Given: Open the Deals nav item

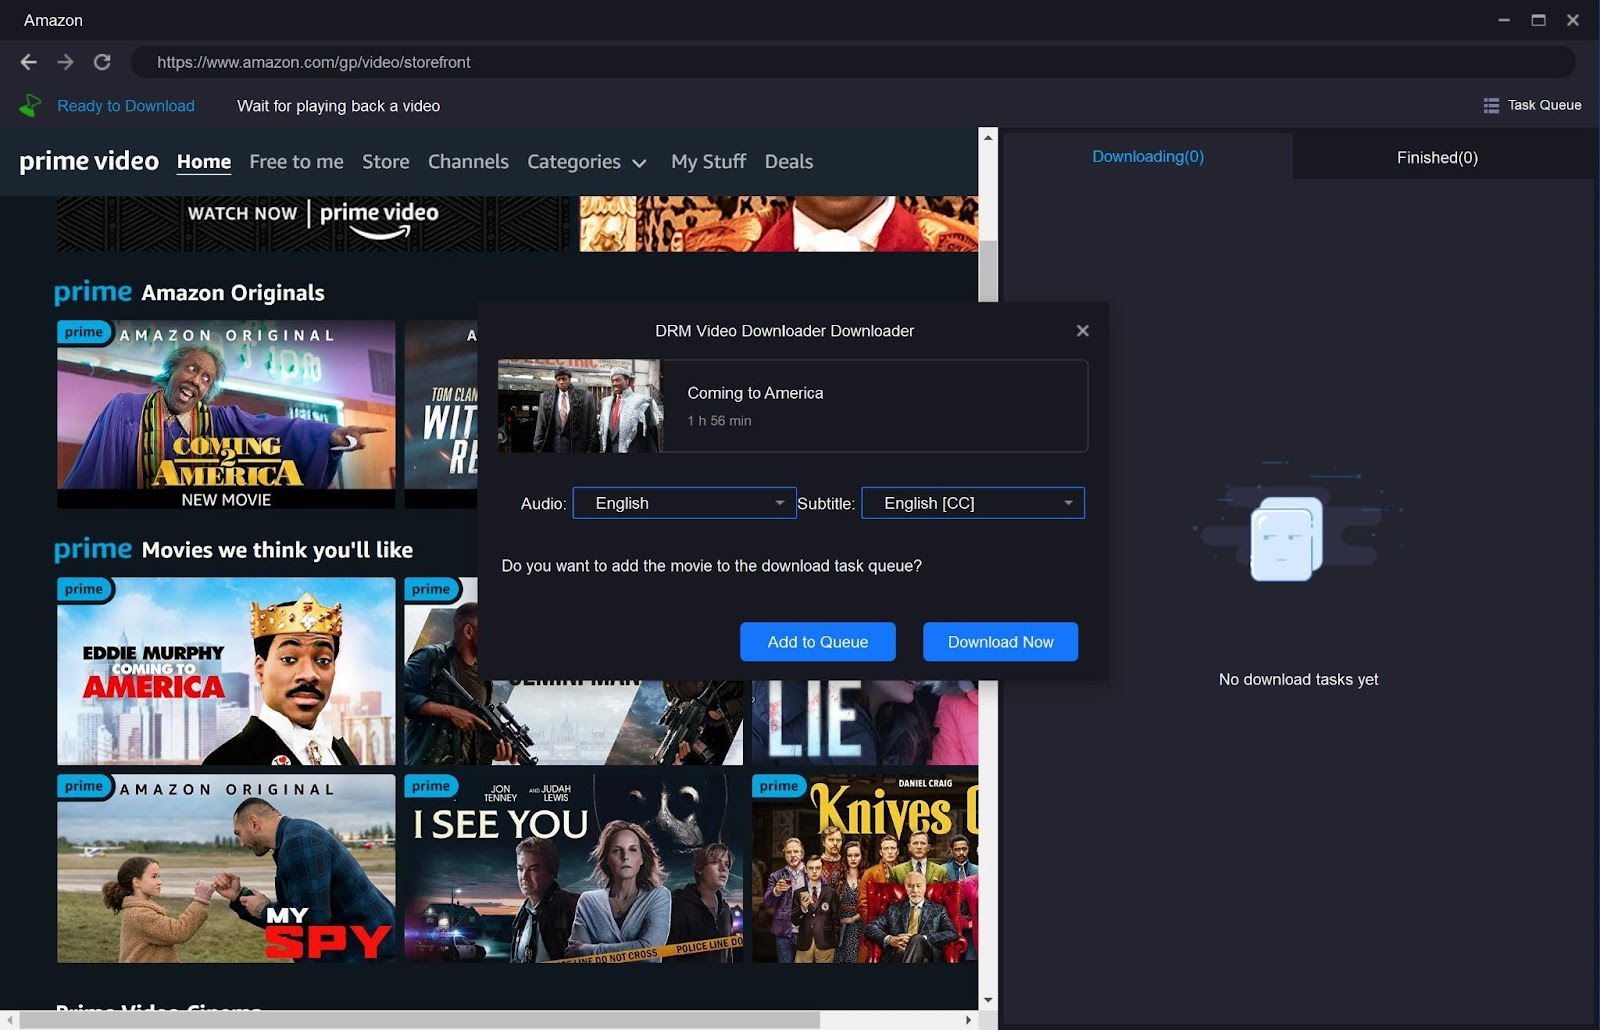Looking at the screenshot, I should pos(789,161).
